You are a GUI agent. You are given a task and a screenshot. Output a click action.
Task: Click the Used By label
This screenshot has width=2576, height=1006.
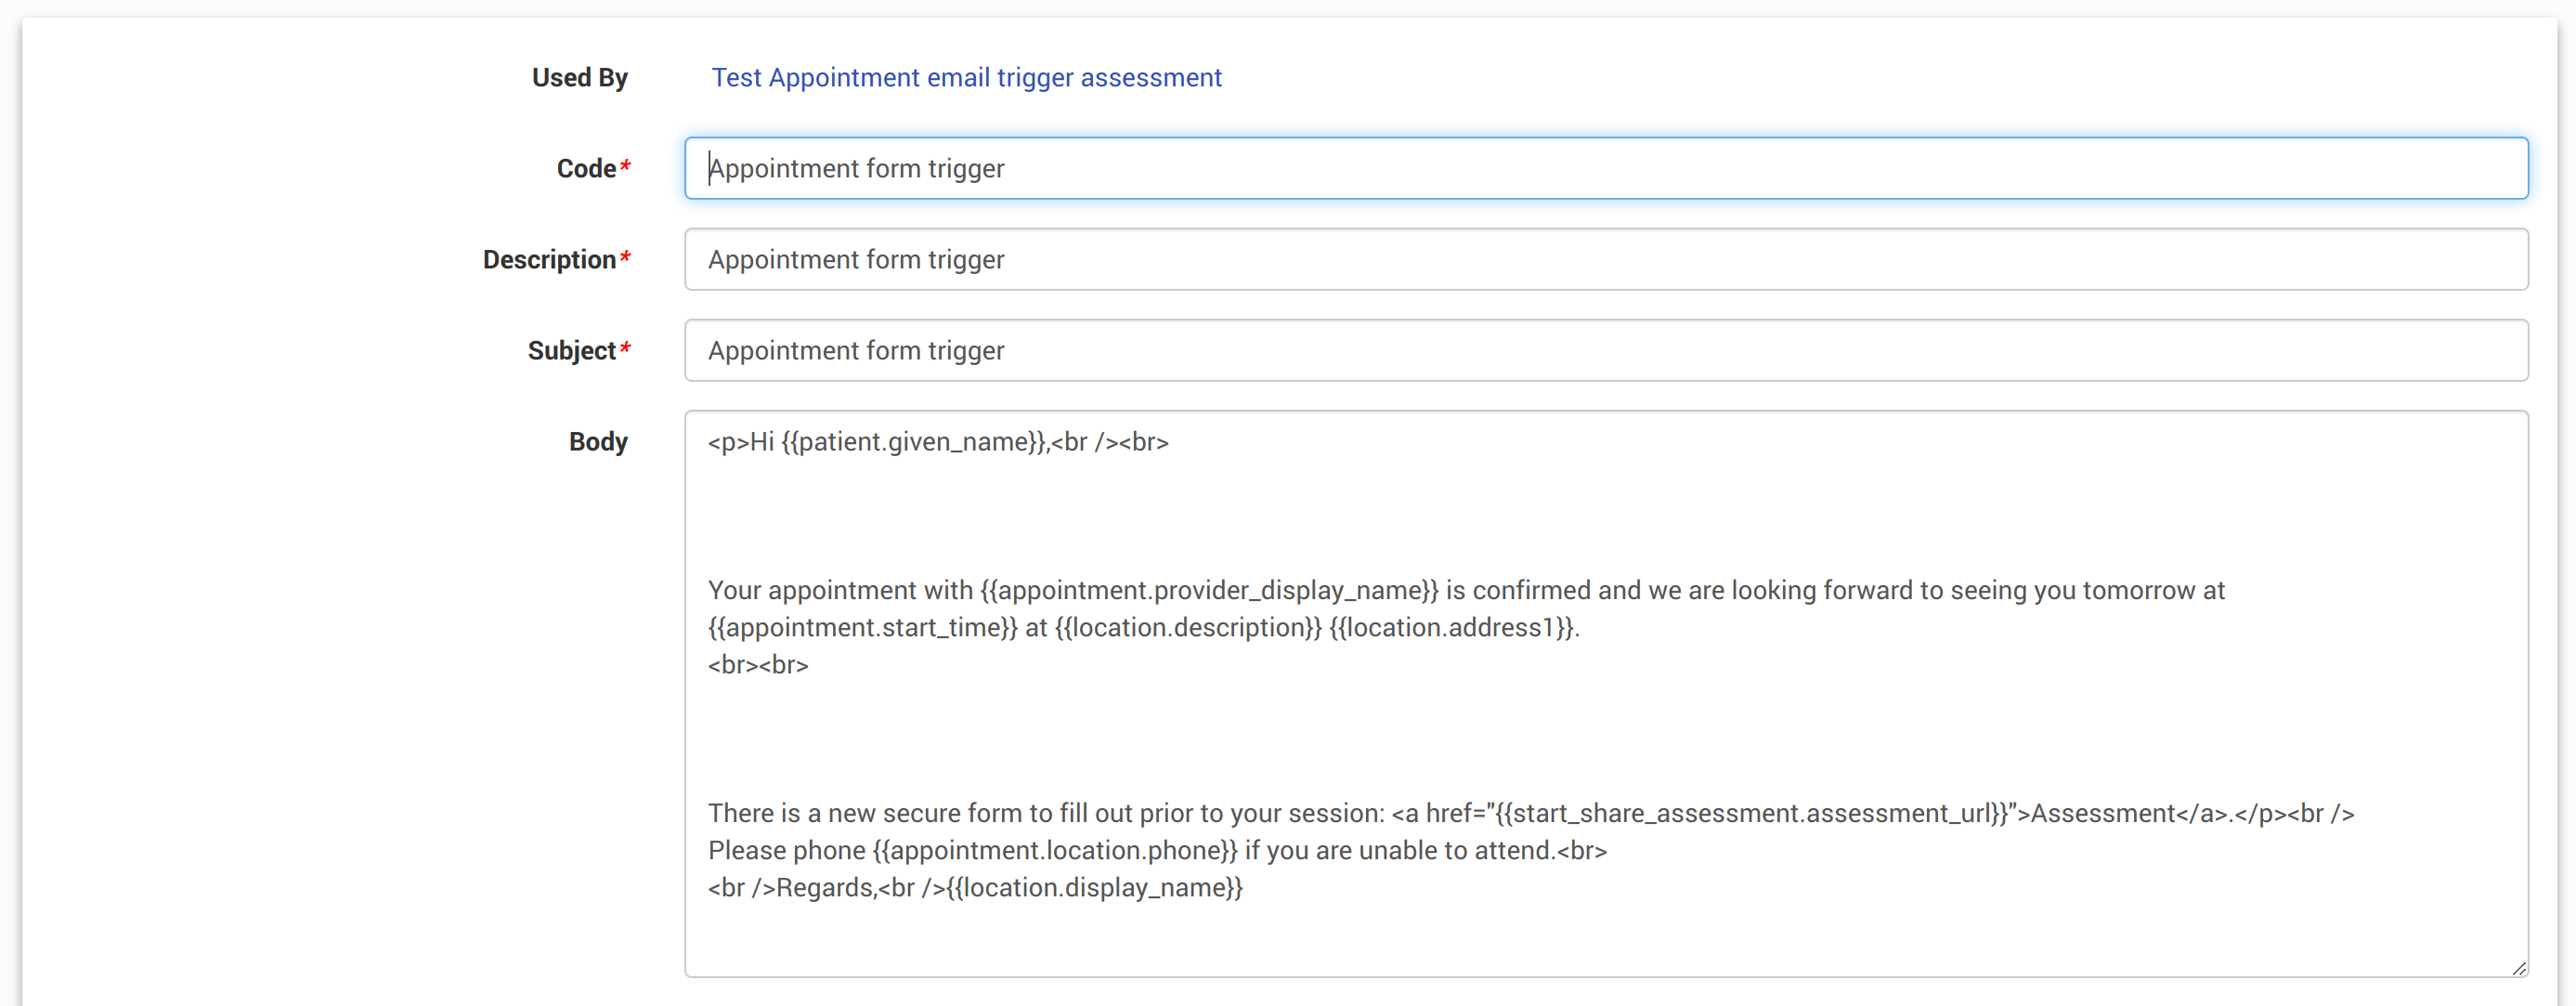[579, 77]
